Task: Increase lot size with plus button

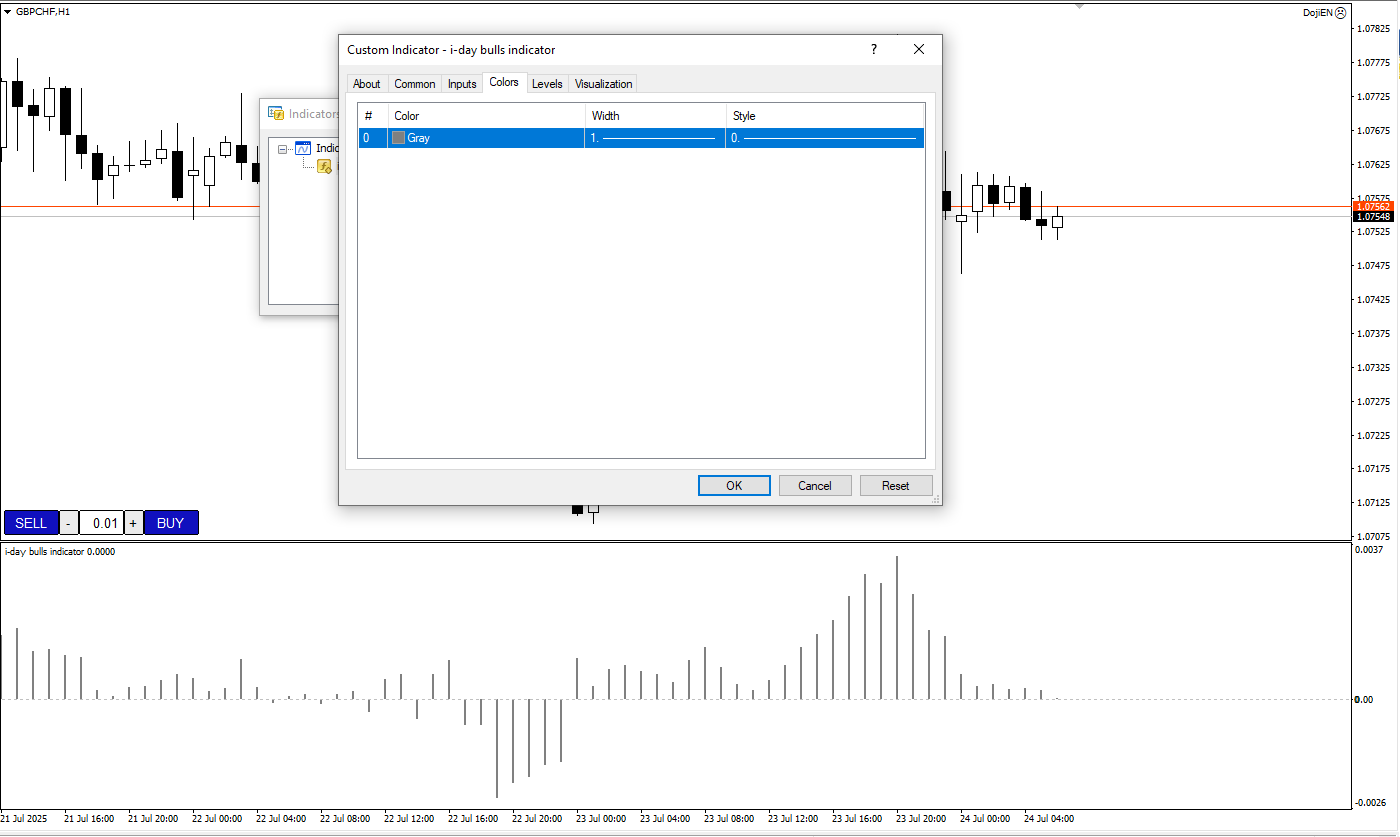Action: click(133, 523)
